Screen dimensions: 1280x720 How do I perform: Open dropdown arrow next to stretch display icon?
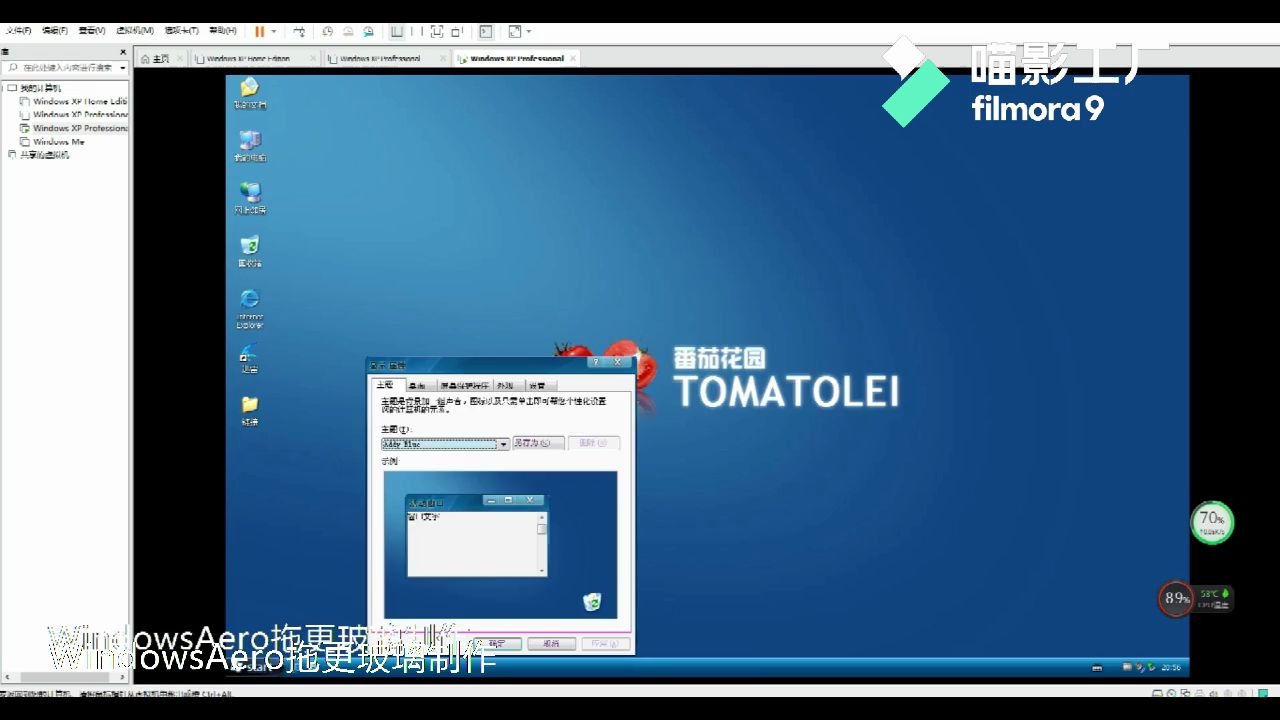(x=529, y=31)
